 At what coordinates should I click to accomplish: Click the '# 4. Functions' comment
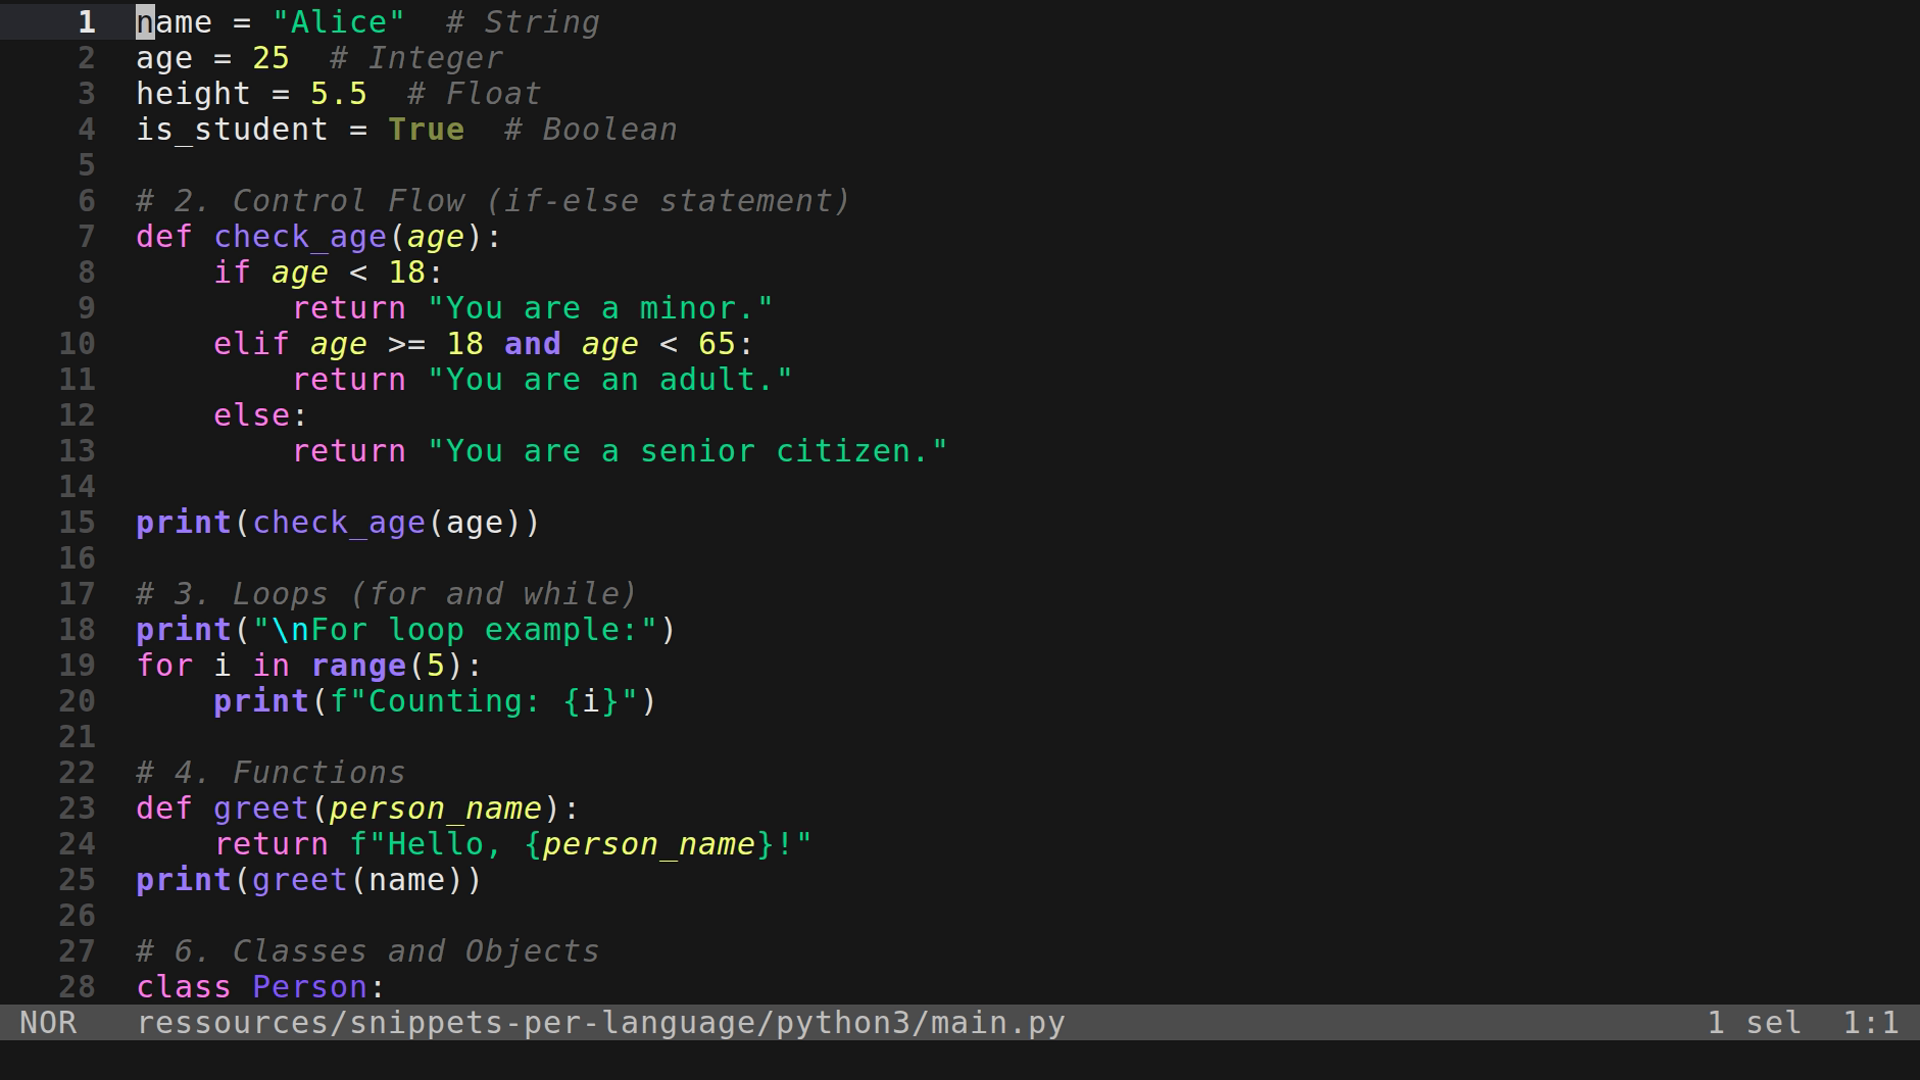tap(271, 773)
